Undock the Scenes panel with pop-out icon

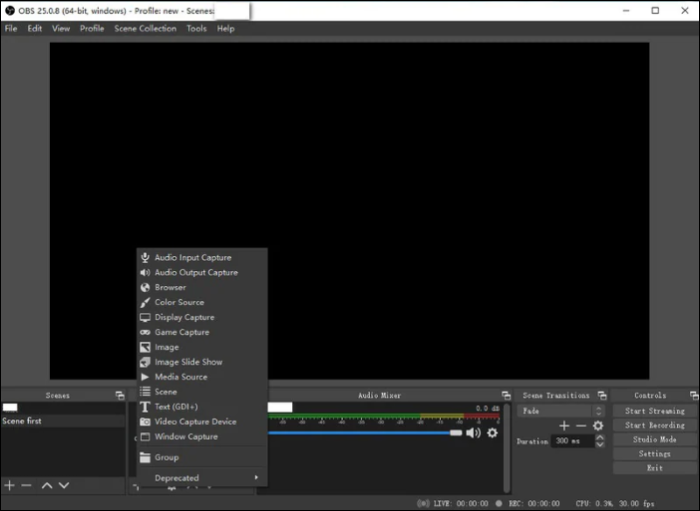pos(119,396)
